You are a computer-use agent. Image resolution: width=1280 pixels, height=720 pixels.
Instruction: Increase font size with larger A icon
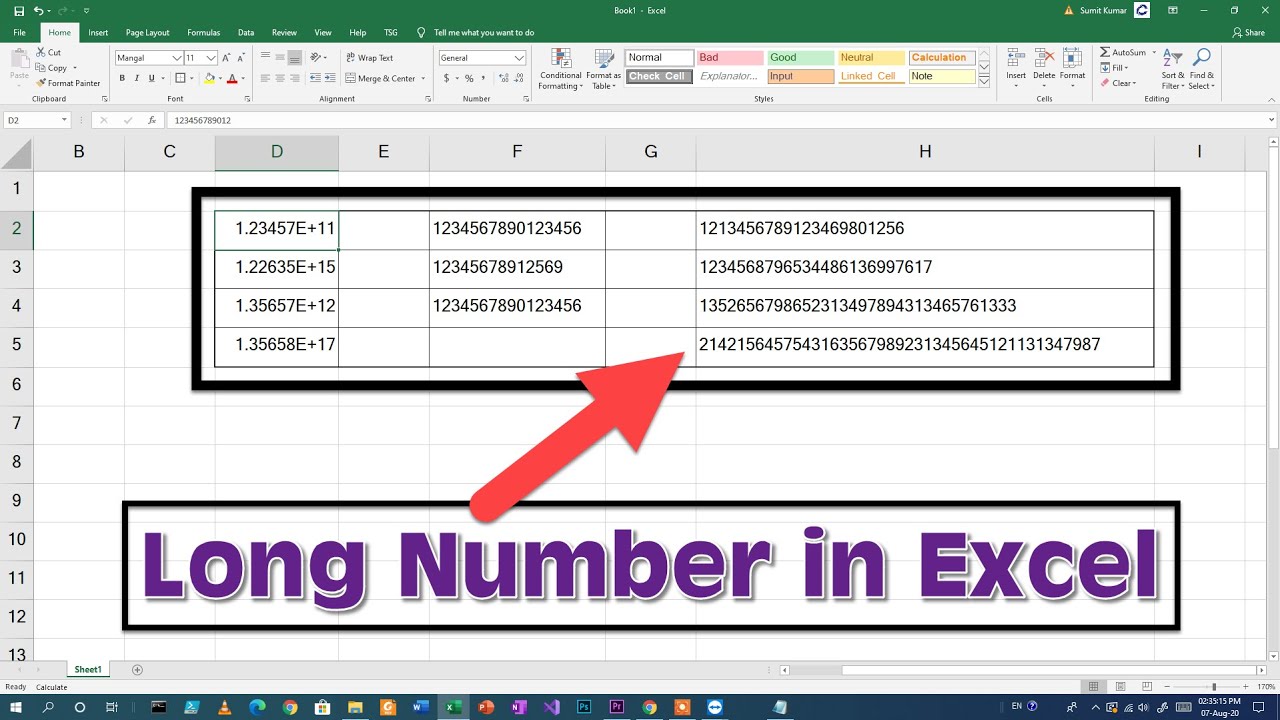pyautogui.click(x=227, y=58)
